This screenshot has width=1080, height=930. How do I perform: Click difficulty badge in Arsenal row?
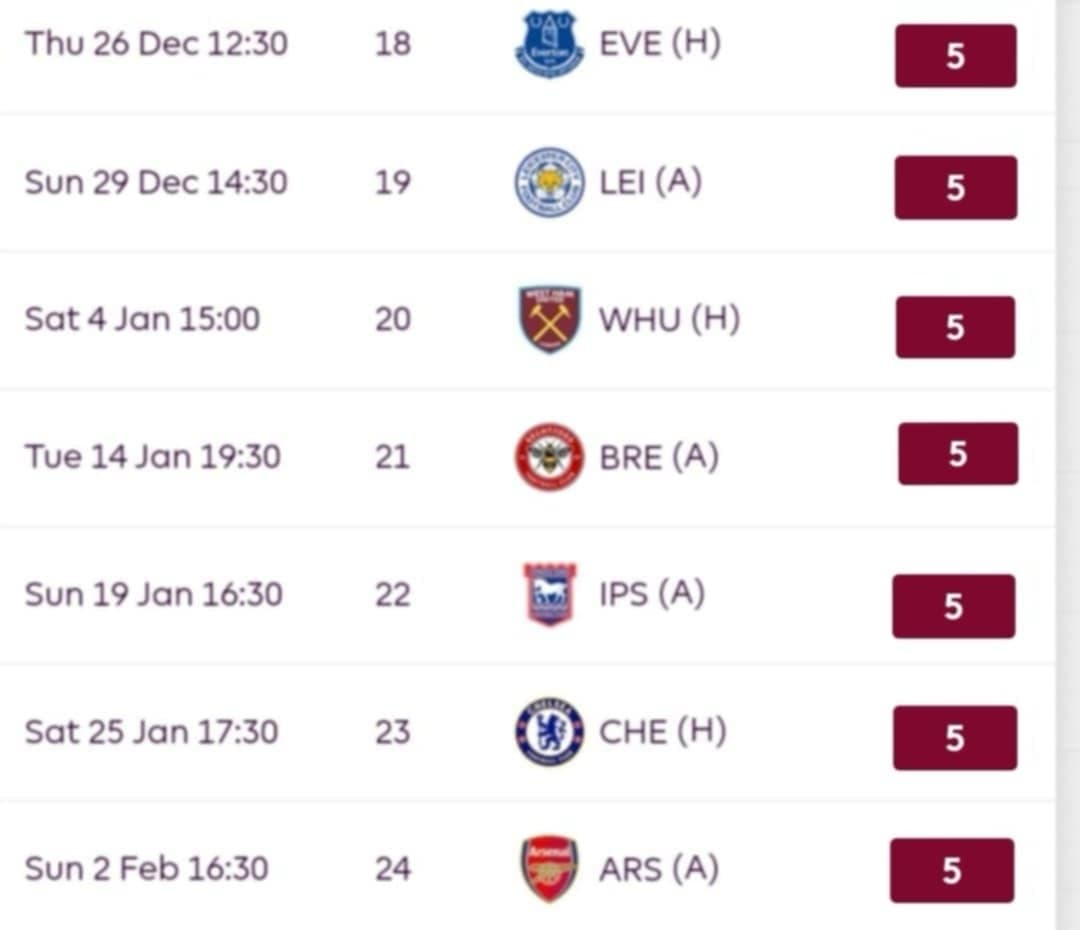(951, 870)
